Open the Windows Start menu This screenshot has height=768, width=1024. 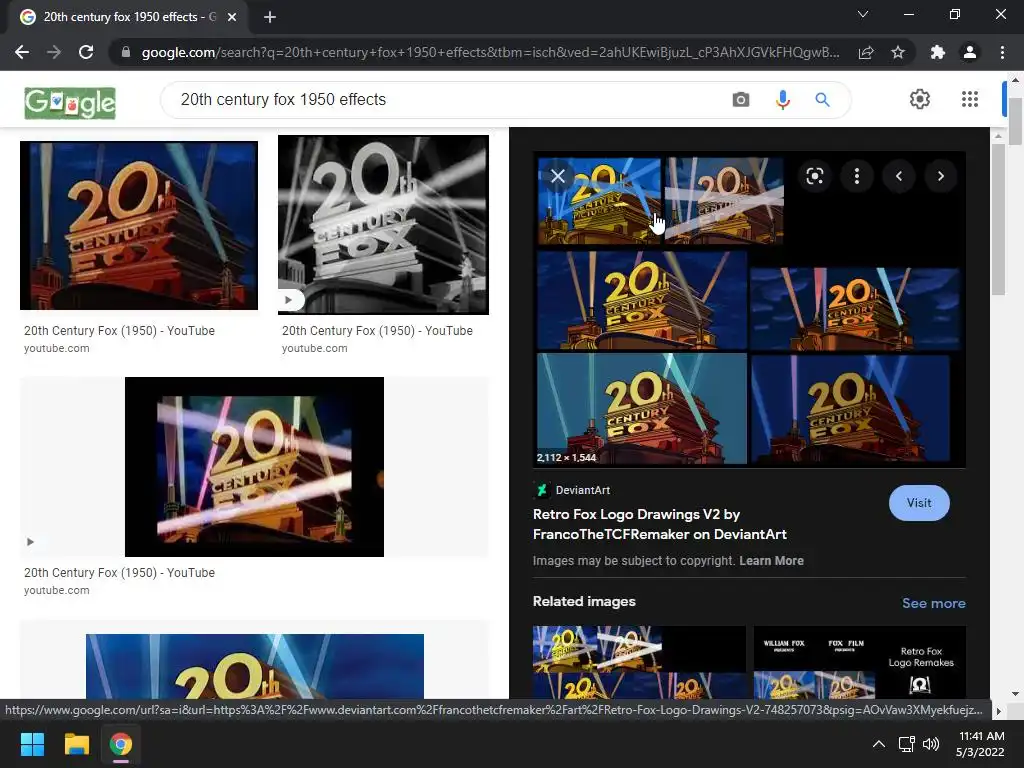click(x=32, y=744)
